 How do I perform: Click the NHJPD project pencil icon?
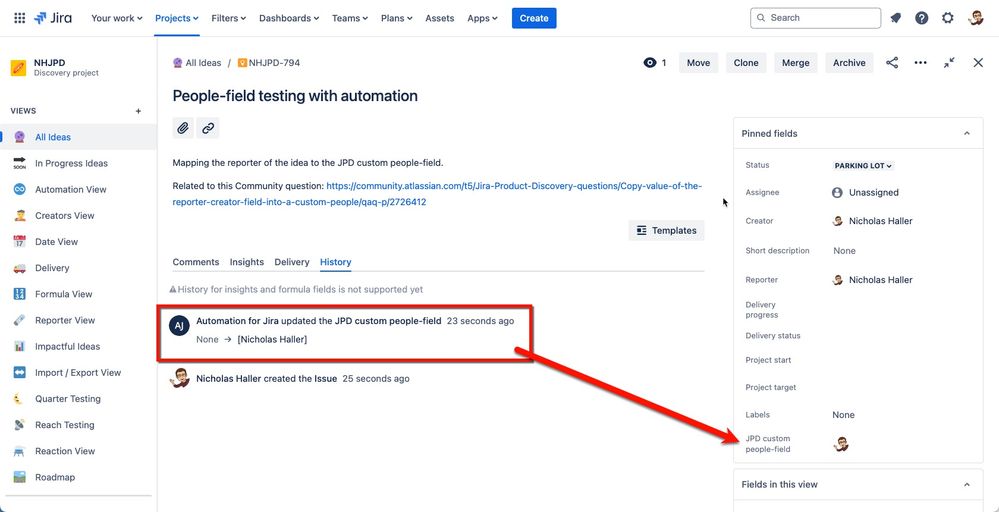(x=18, y=68)
